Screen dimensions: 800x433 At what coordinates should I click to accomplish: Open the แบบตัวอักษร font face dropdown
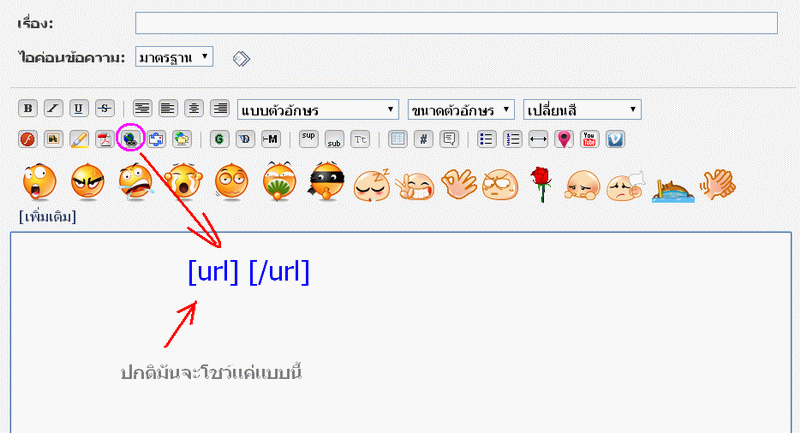coord(318,109)
